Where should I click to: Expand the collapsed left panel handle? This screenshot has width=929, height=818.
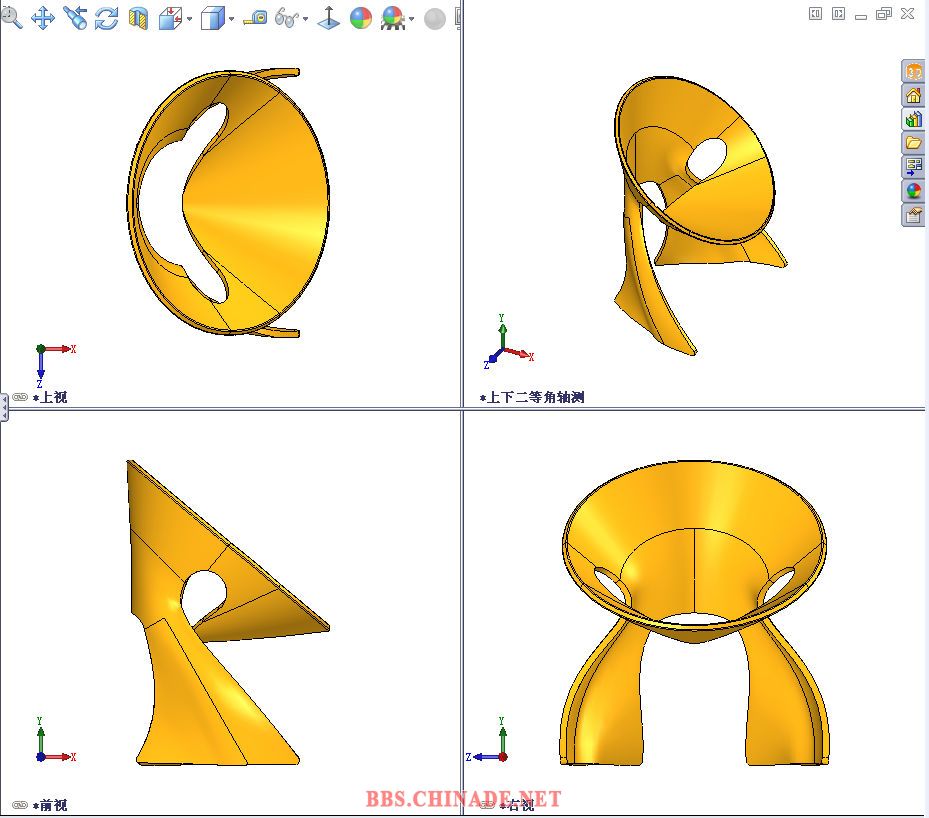coord(4,408)
